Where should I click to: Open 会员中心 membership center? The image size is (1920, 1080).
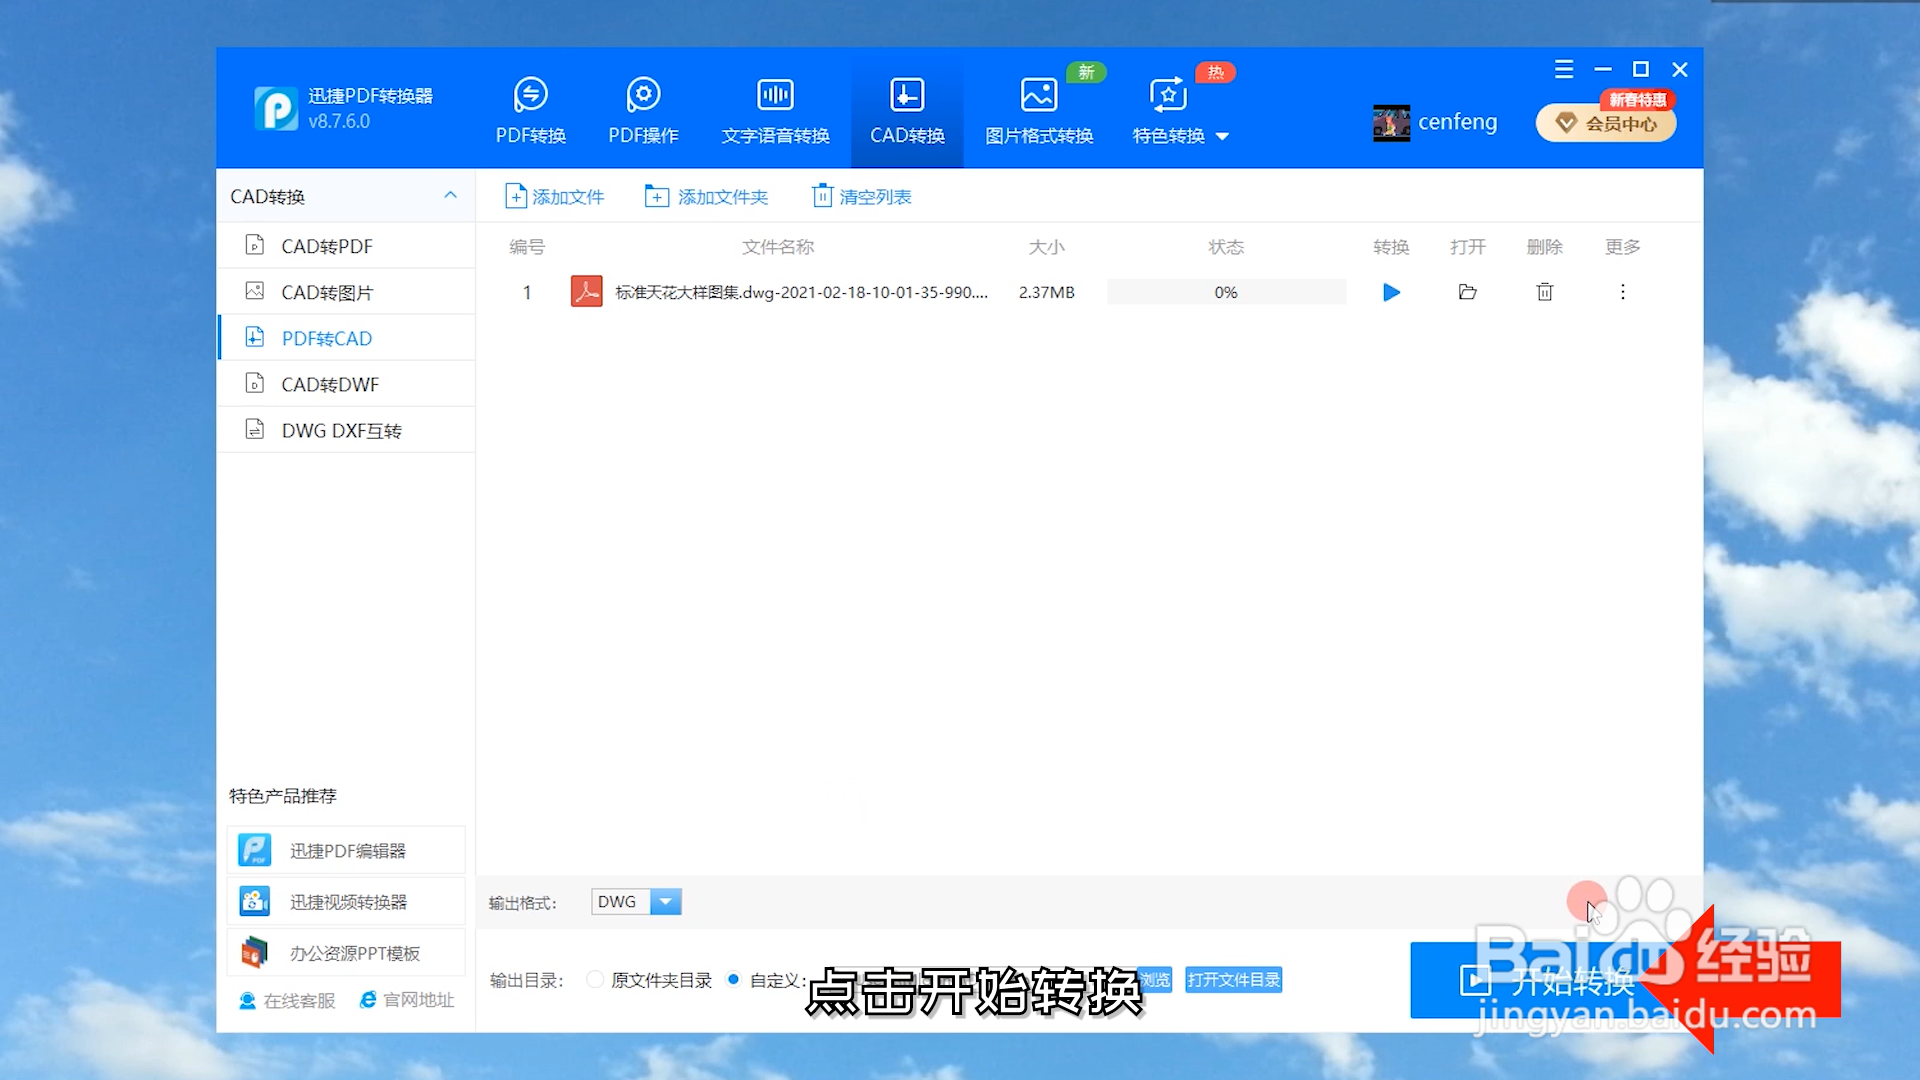pos(1605,122)
